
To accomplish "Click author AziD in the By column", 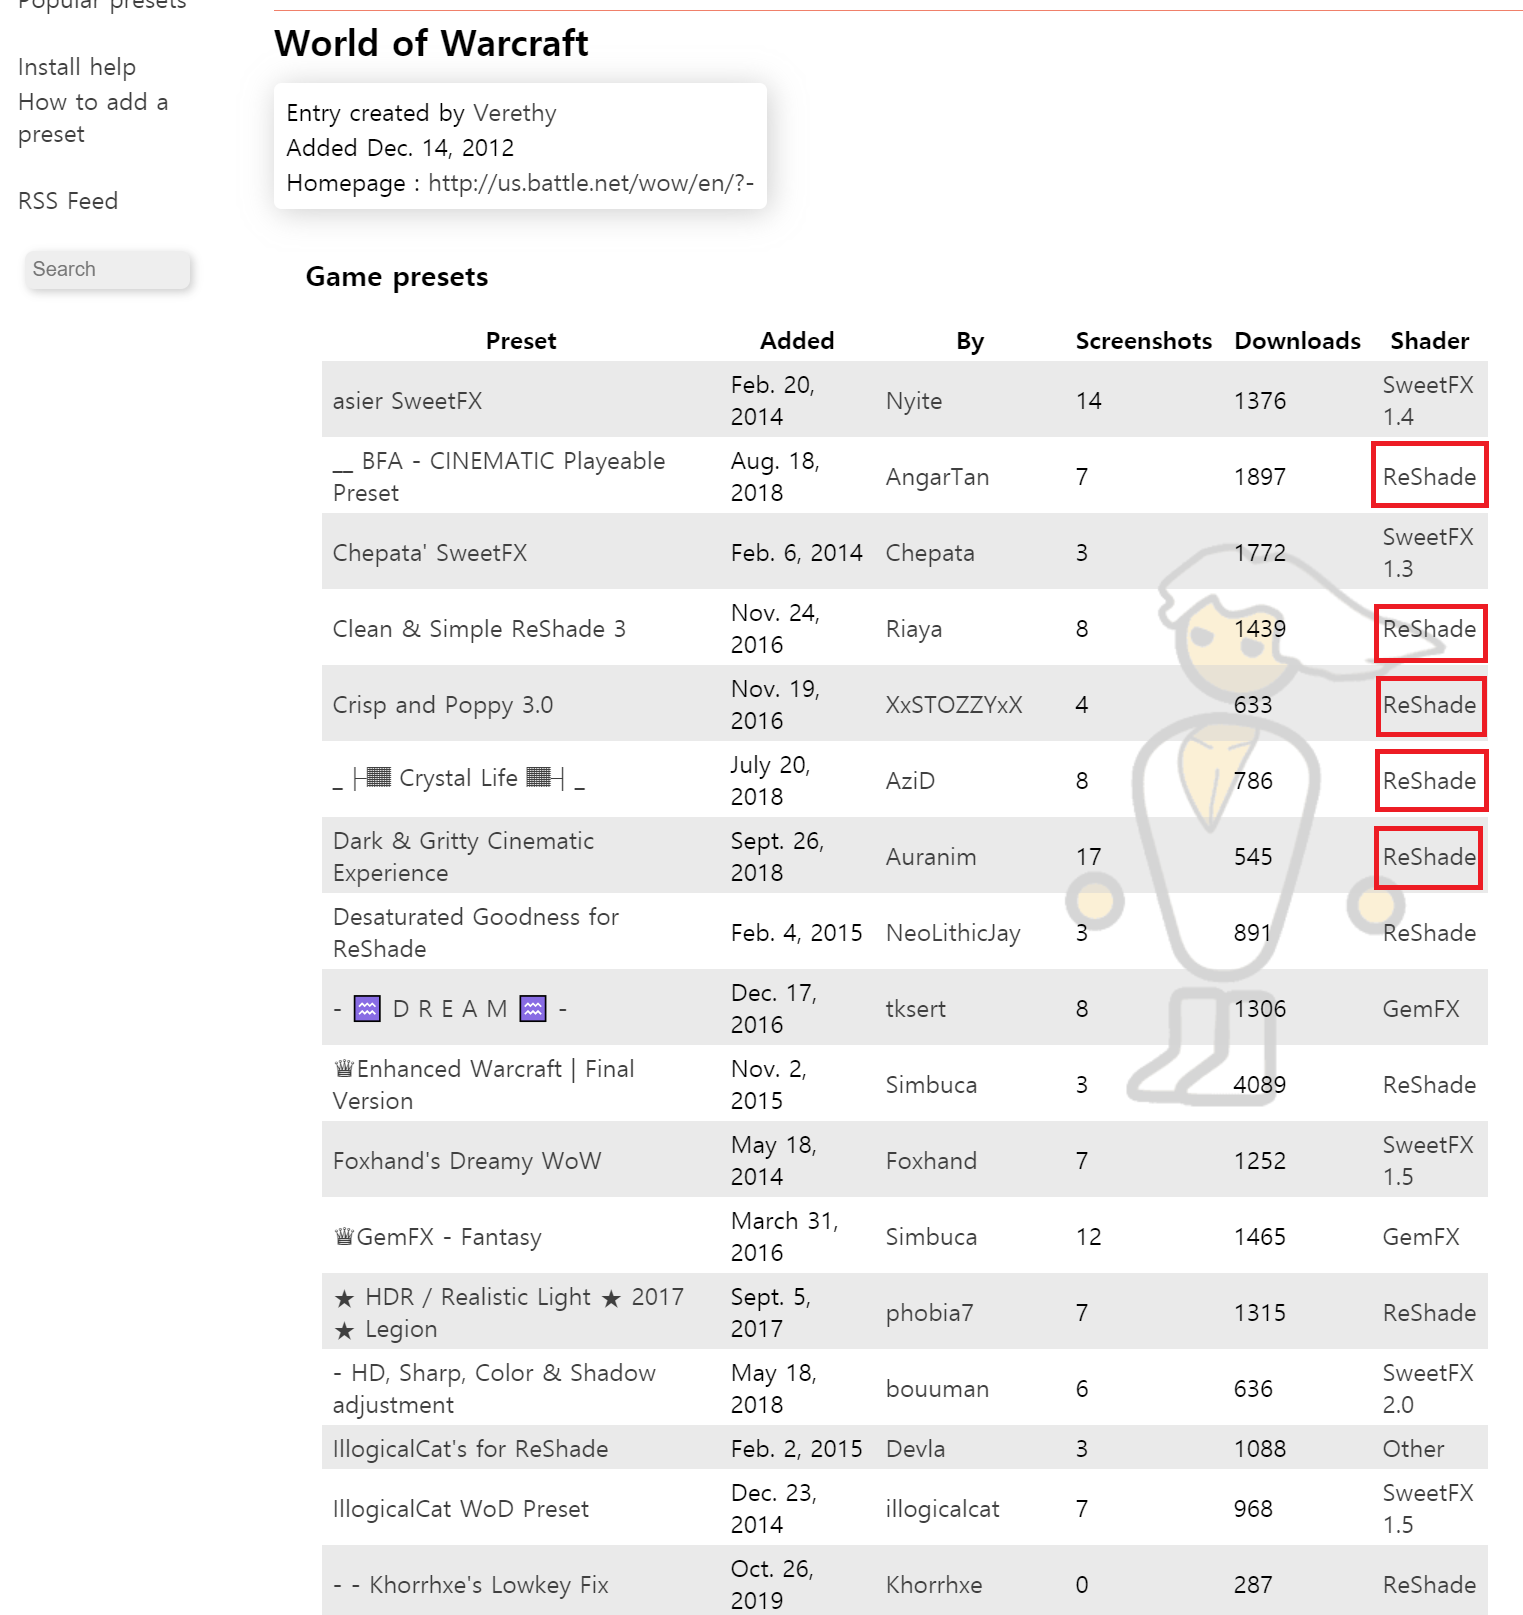I will (x=910, y=781).
